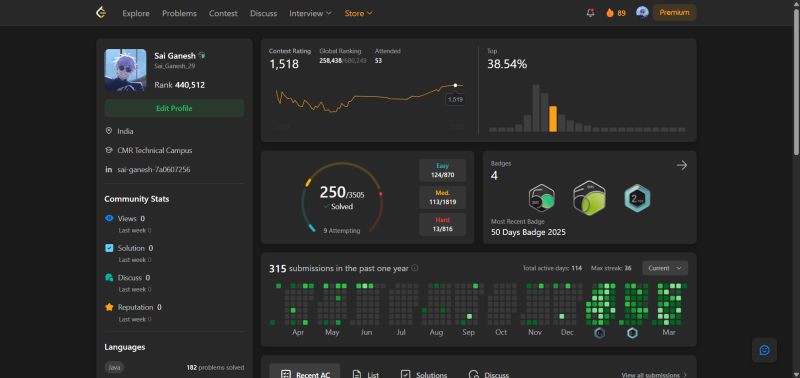
Task: Switch to the Solutions tab
Action: click(x=423, y=374)
